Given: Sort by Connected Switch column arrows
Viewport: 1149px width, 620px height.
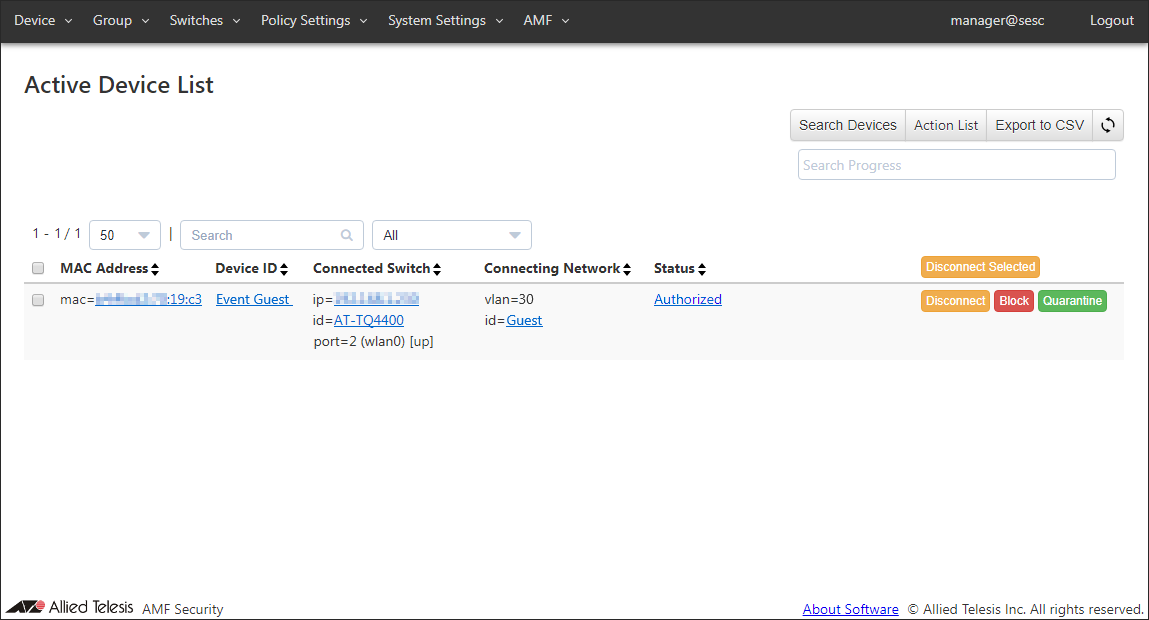Looking at the screenshot, I should [437, 269].
